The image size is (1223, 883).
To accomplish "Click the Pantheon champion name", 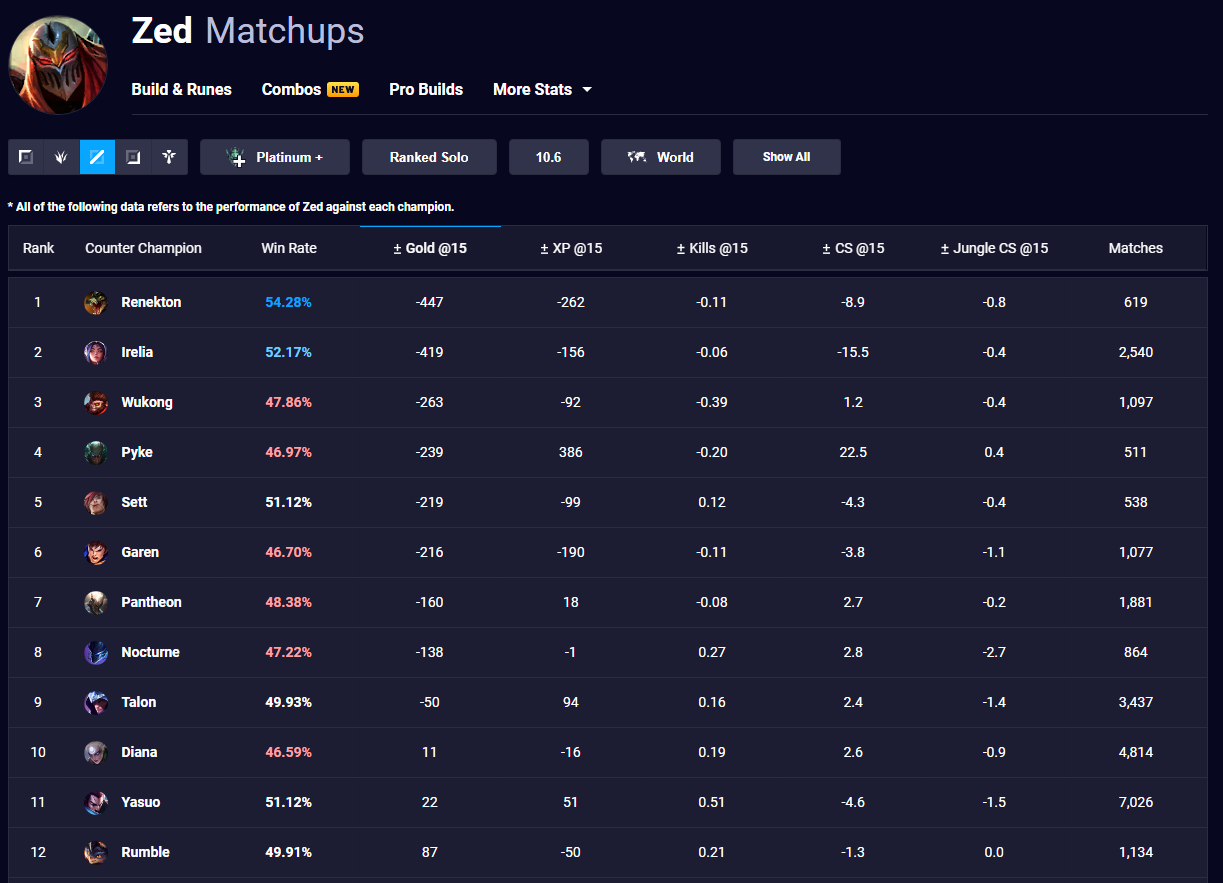I will pyautogui.click(x=151, y=602).
